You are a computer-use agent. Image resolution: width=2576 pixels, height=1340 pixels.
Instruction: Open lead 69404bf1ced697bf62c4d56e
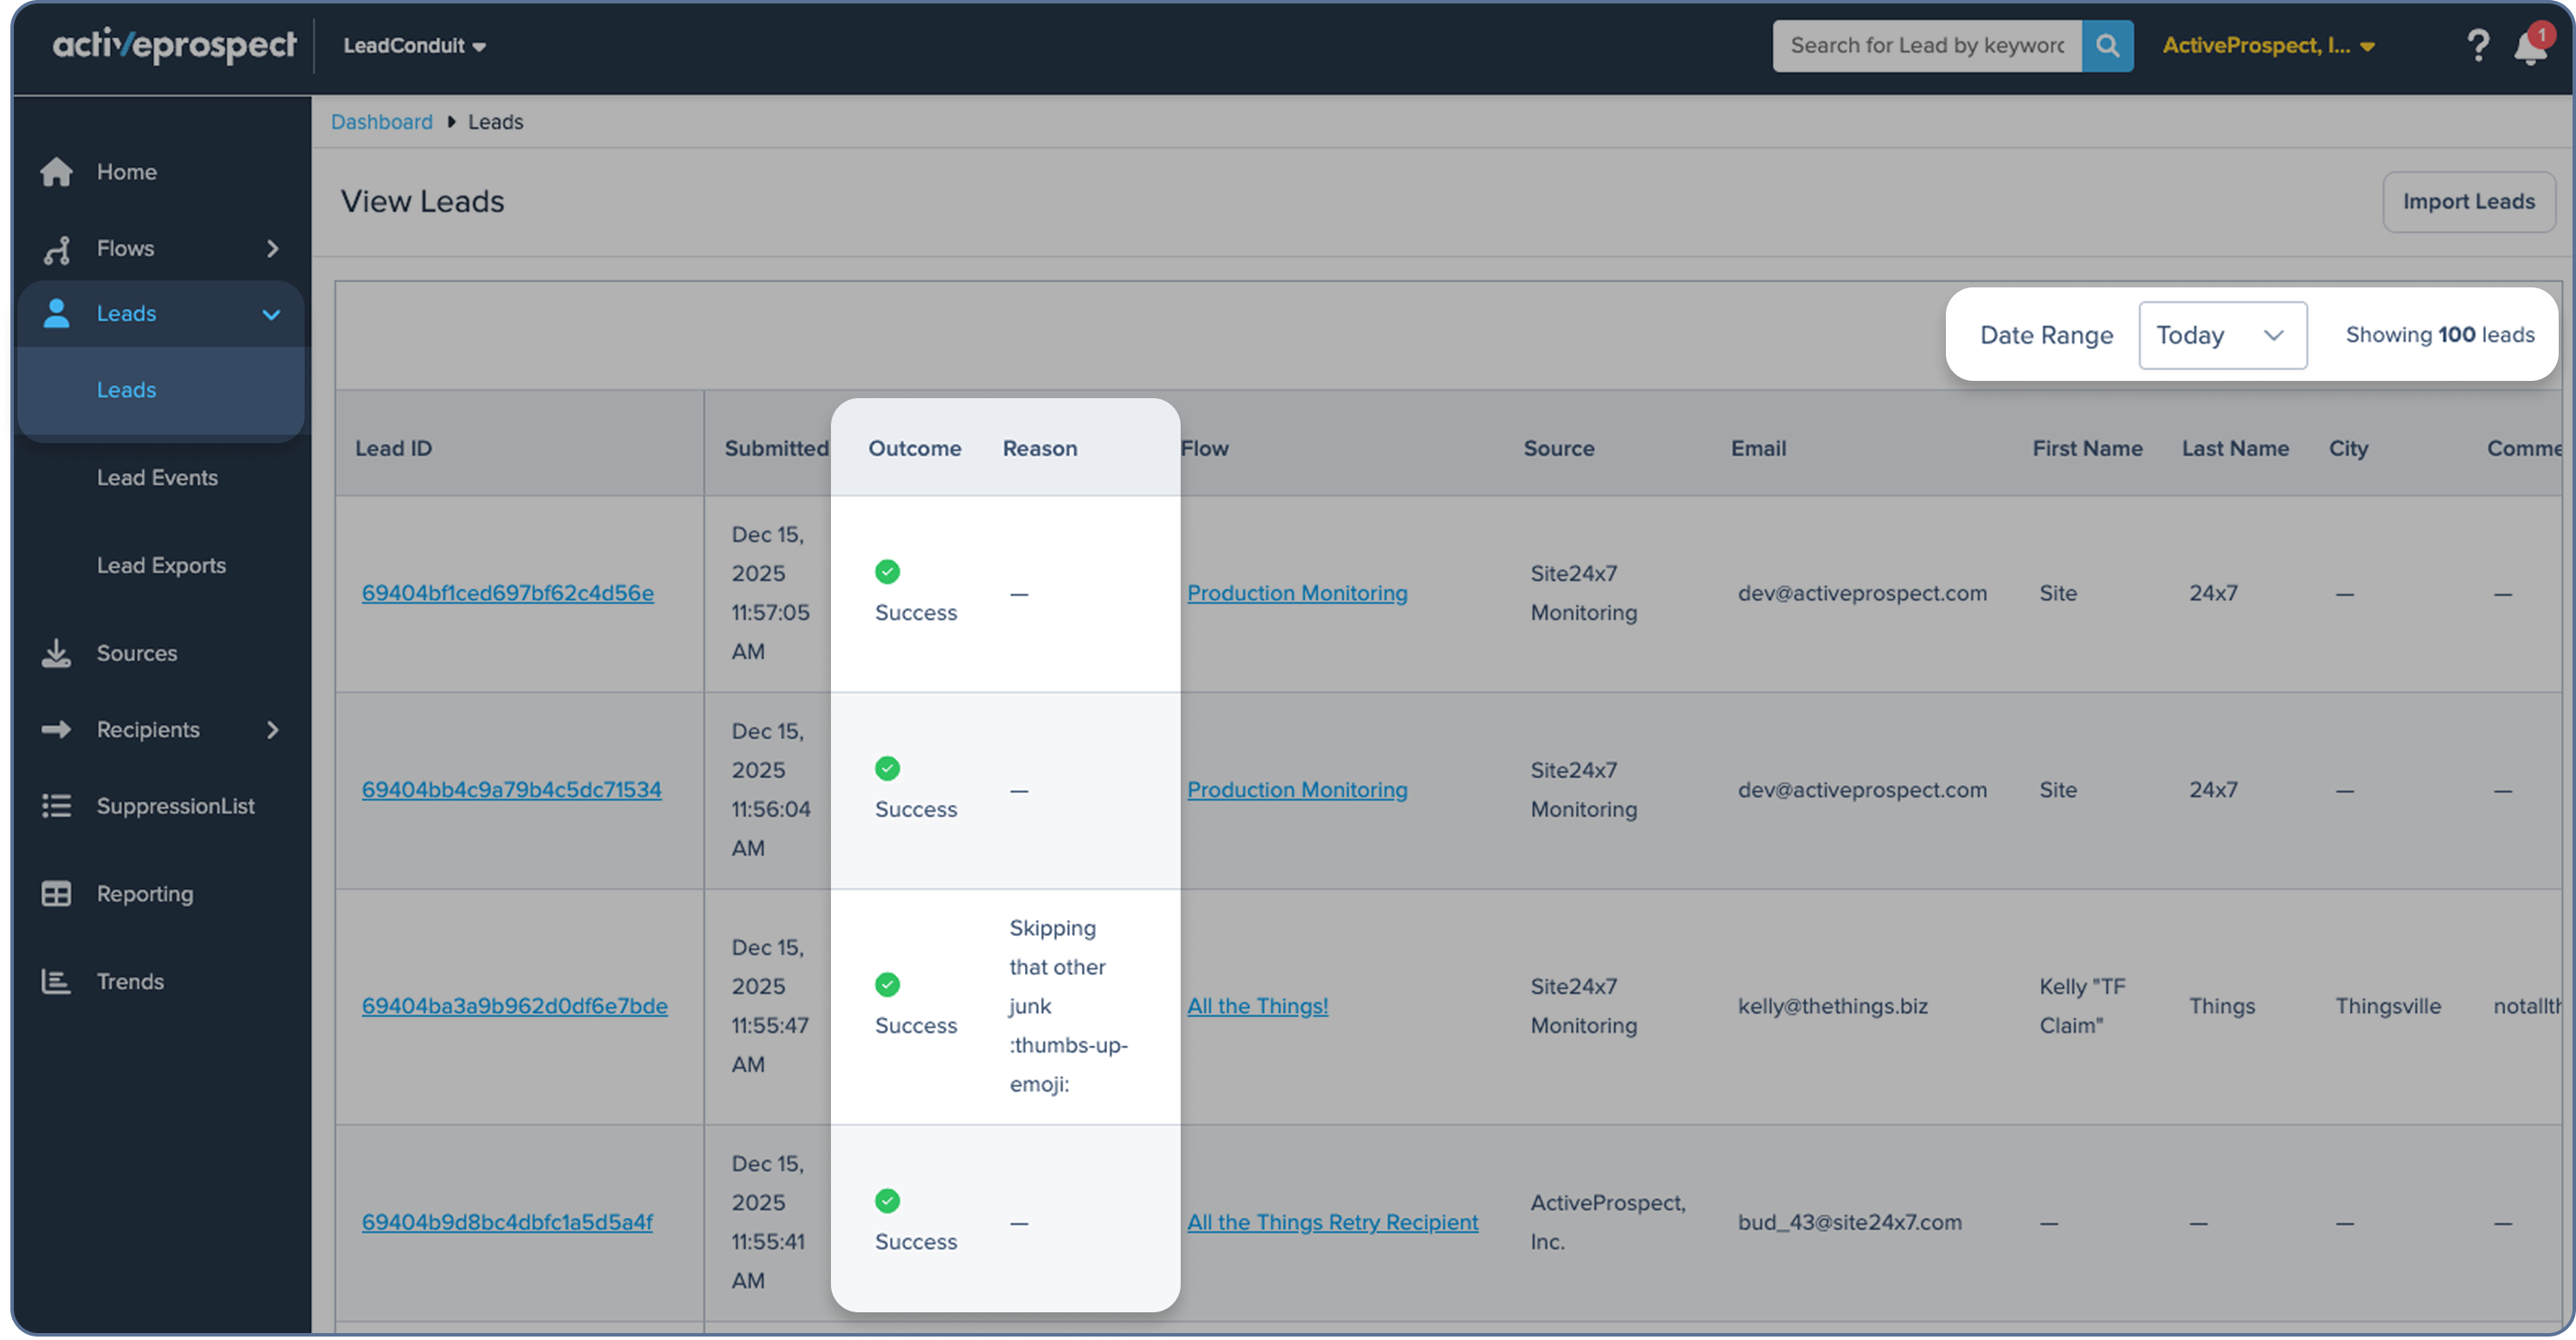click(x=508, y=593)
